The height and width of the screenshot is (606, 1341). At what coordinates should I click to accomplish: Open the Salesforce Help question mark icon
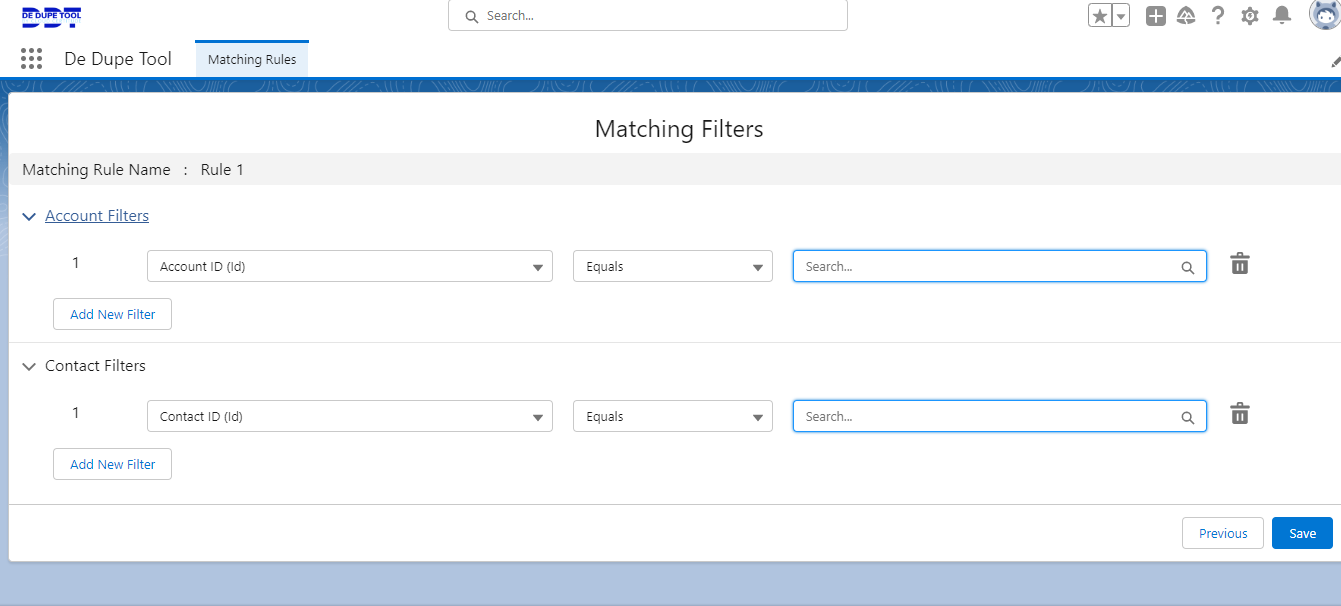pyautogui.click(x=1218, y=16)
